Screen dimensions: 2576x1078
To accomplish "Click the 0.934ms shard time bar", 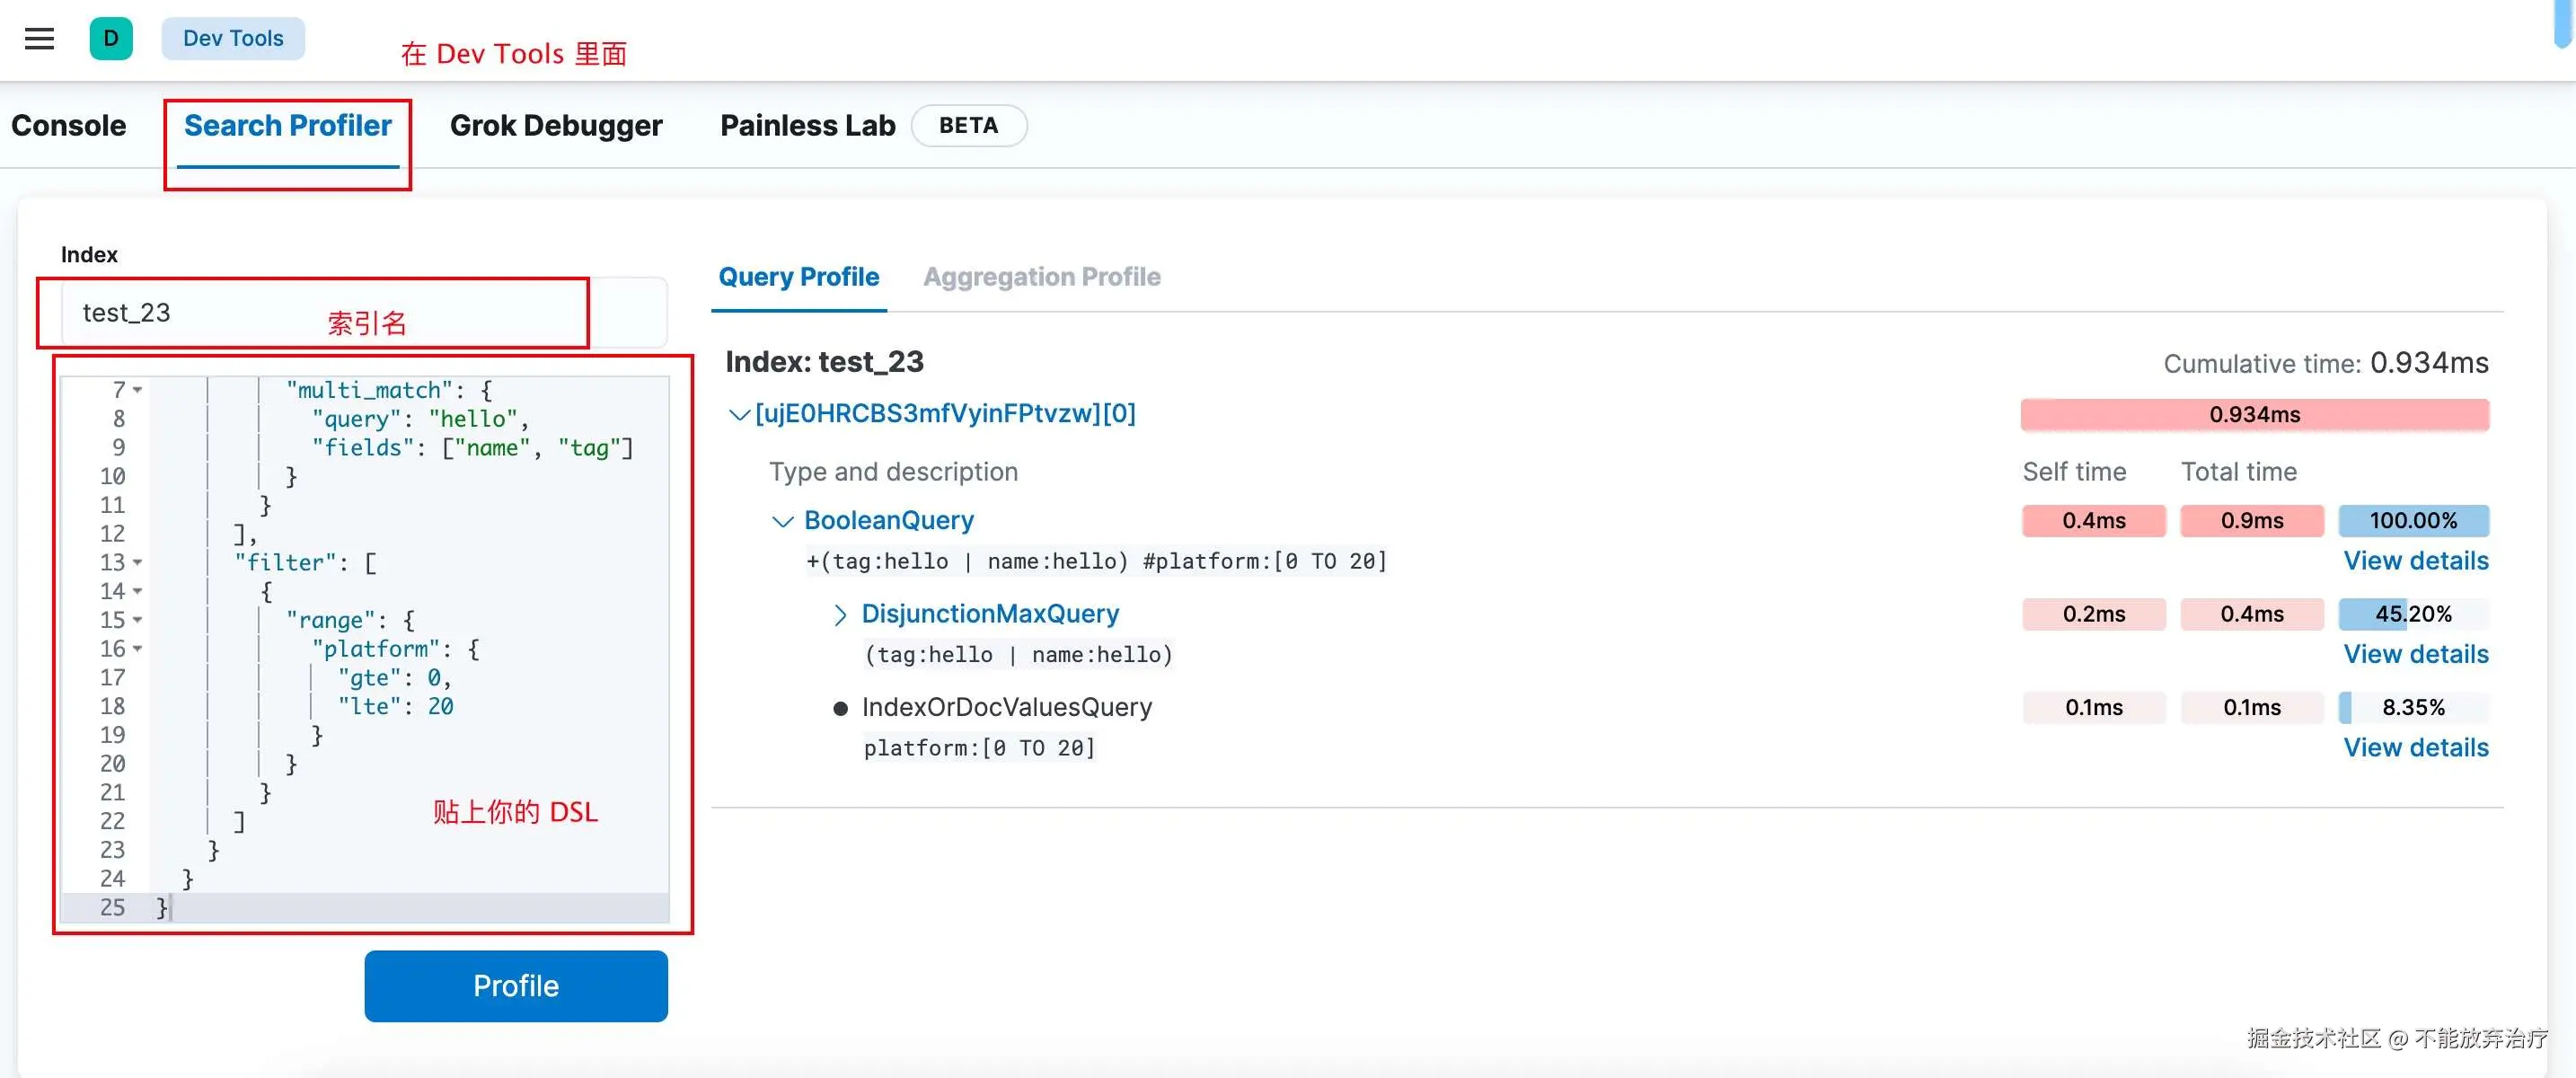I will click(2254, 415).
